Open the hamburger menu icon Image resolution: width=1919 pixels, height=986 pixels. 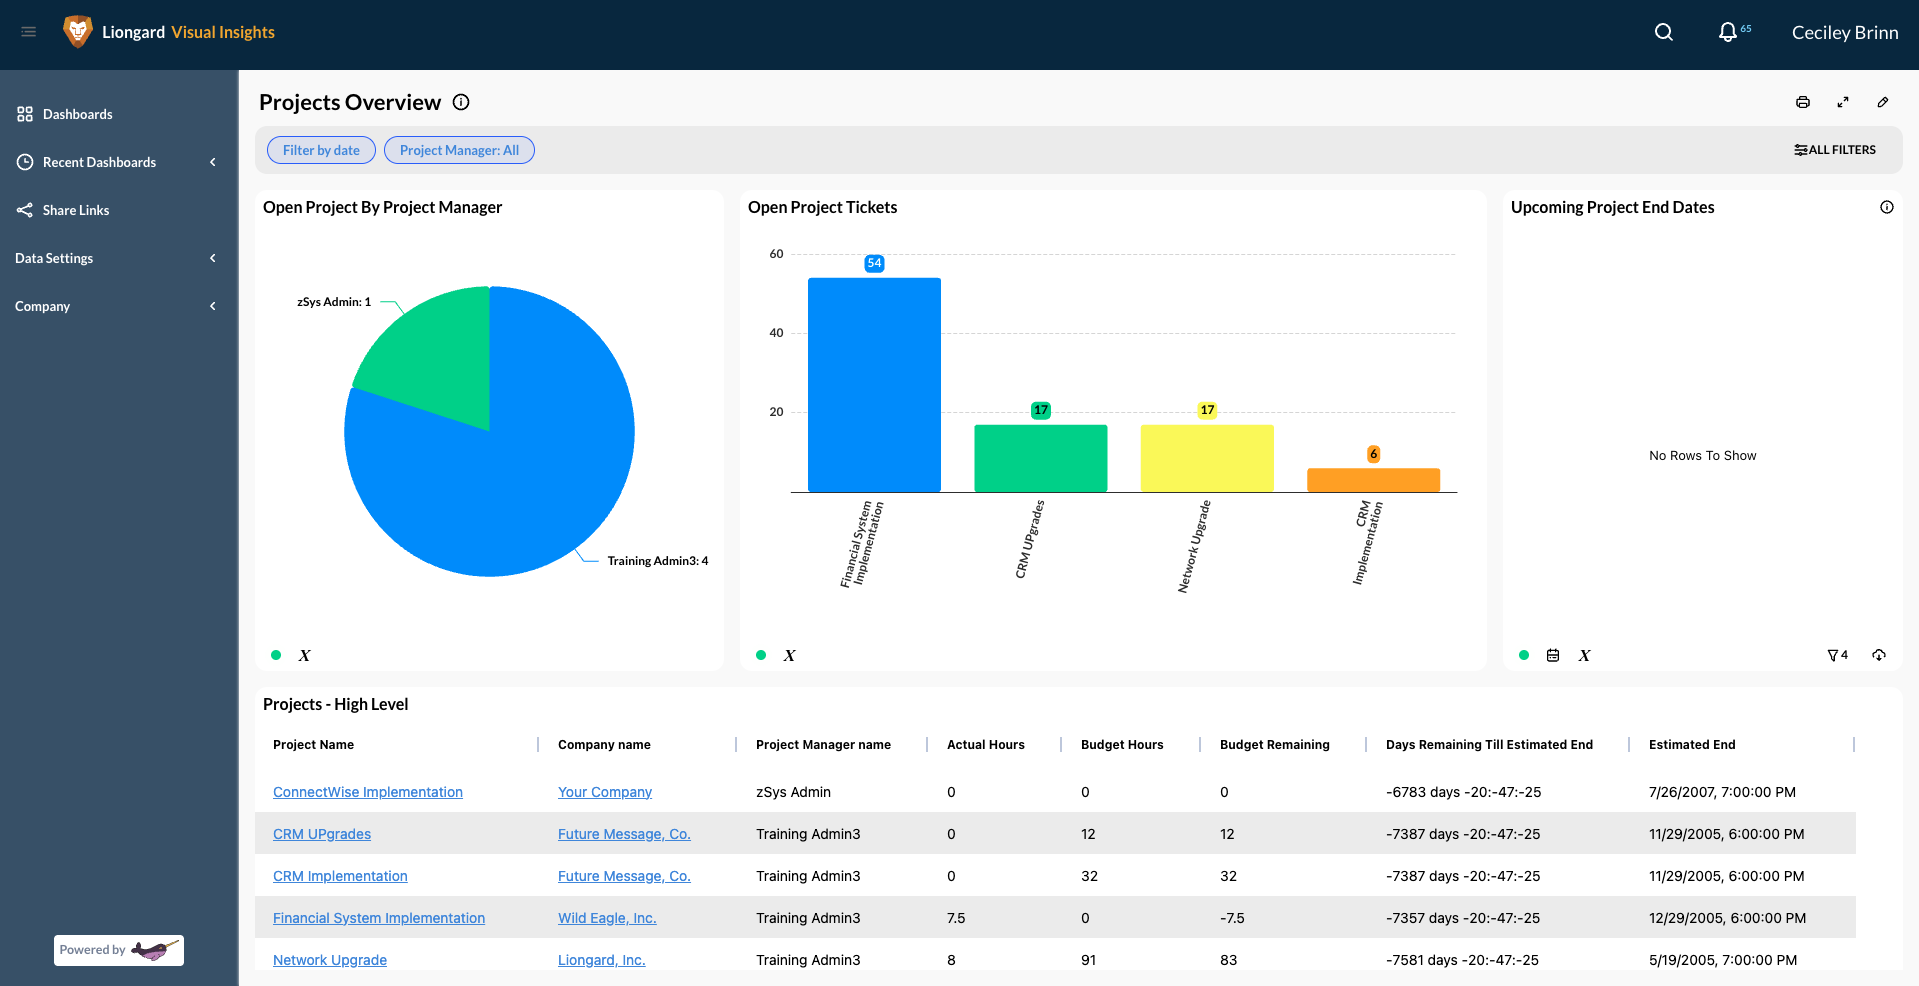[28, 32]
